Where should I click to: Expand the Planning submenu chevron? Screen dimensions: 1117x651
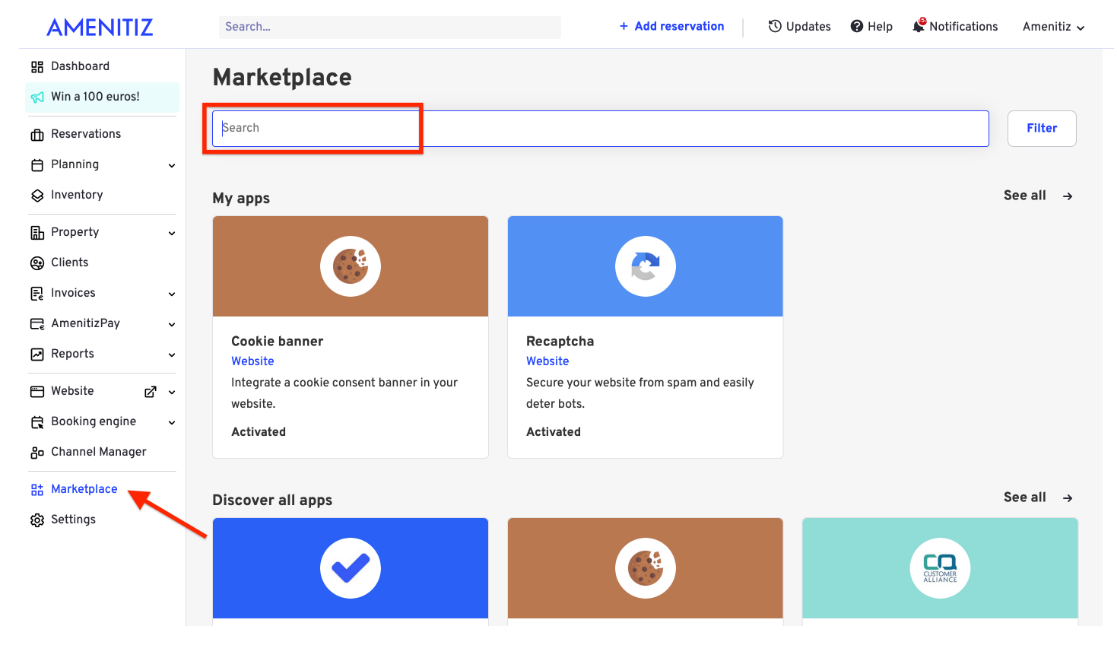(172, 166)
